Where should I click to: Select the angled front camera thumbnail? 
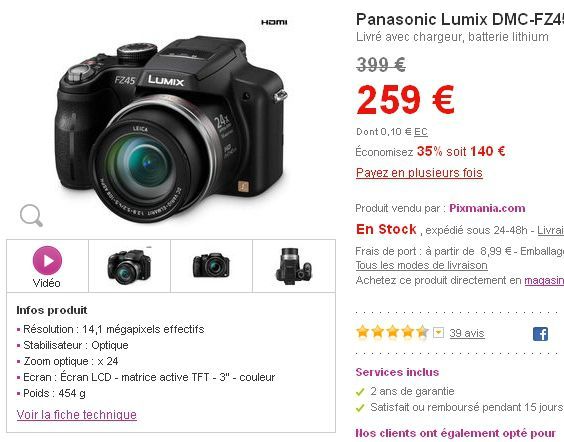[x=129, y=266]
